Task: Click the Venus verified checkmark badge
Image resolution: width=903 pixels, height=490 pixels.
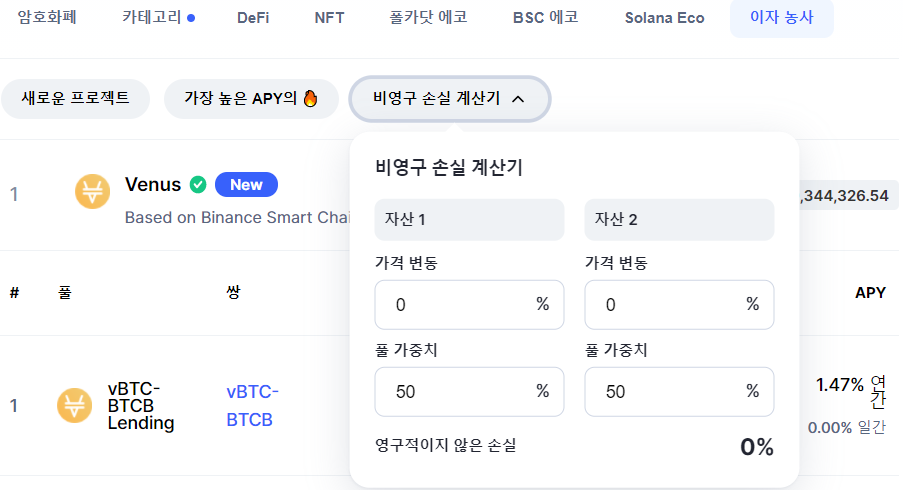Action: pos(198,185)
